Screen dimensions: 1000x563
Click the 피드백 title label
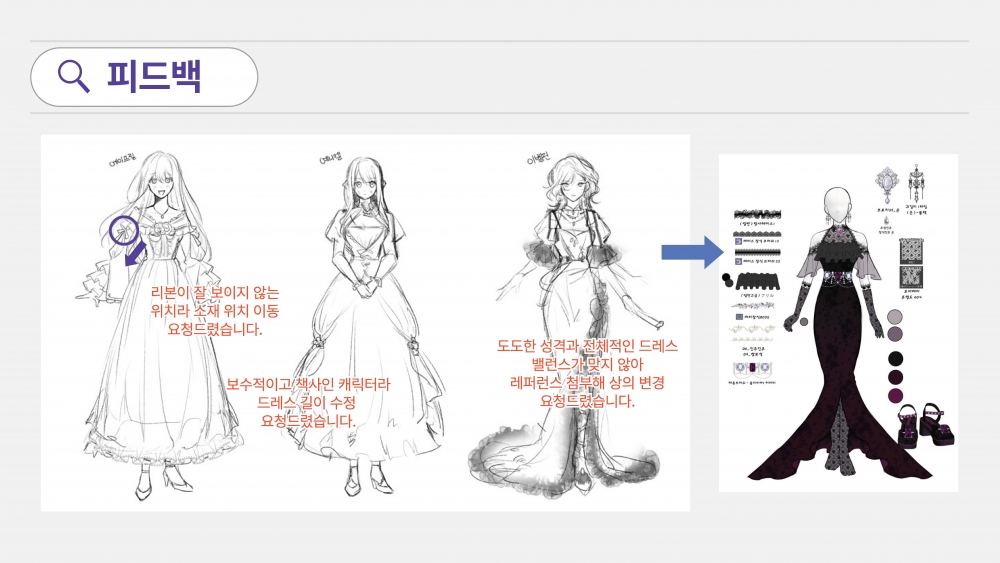pos(154,77)
